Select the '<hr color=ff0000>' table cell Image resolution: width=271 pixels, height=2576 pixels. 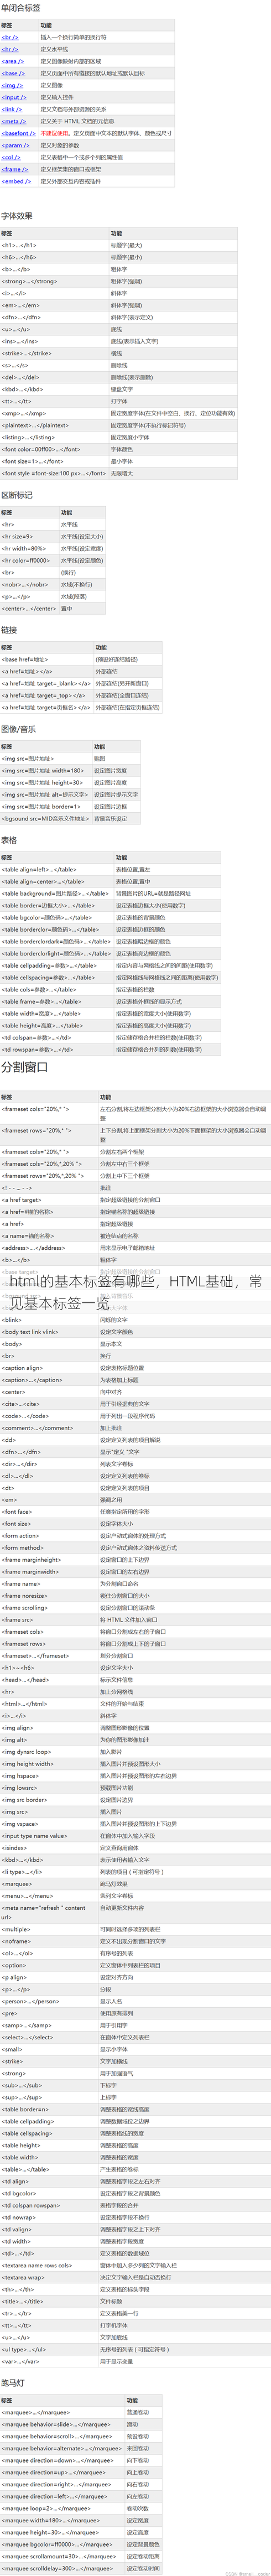pyautogui.click(x=30, y=560)
